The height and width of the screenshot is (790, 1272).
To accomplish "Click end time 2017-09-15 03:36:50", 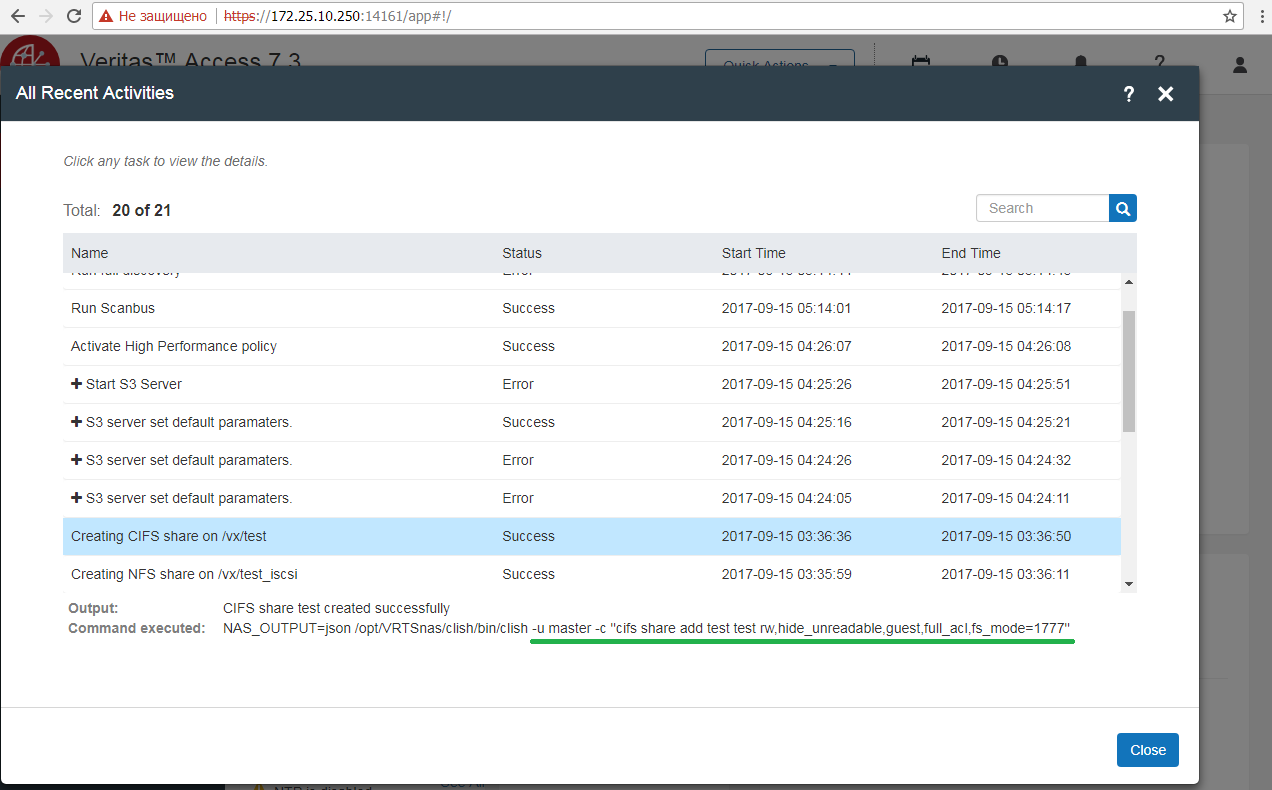I will point(1006,536).
